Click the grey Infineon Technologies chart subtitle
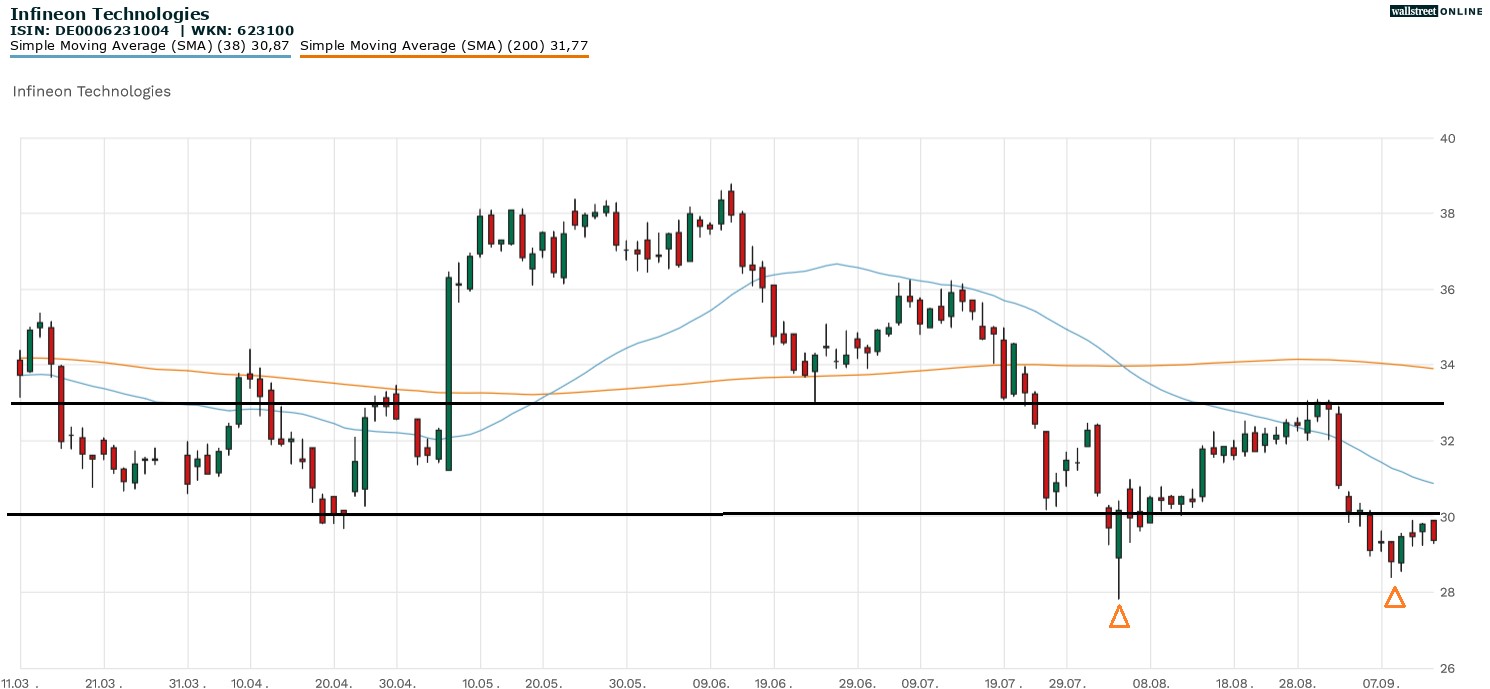The width and height of the screenshot is (1490, 689). point(92,91)
